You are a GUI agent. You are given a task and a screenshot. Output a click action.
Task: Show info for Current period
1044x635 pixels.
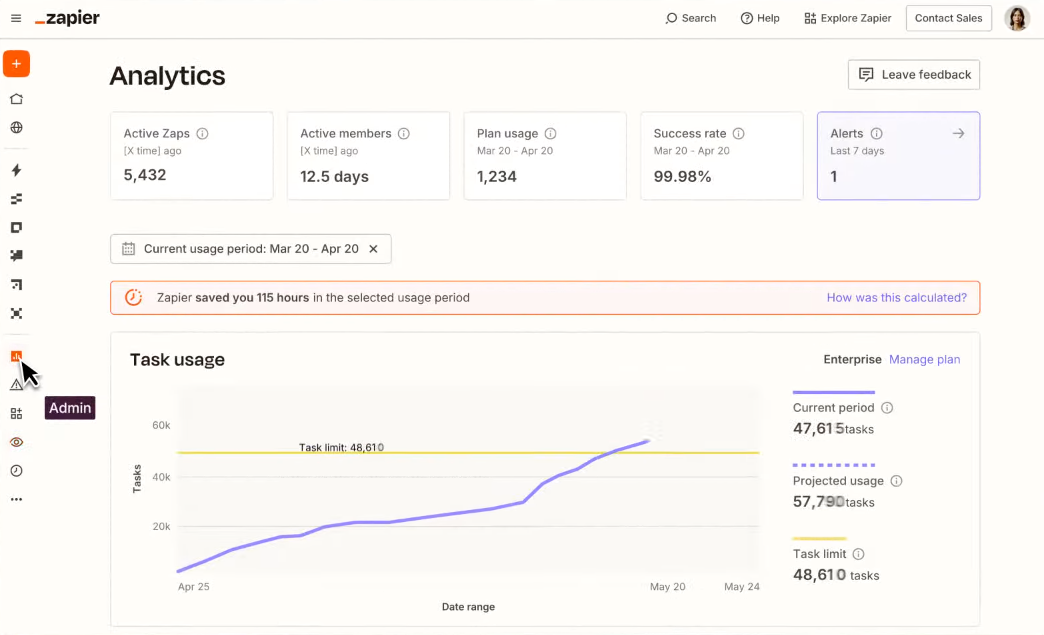887,407
